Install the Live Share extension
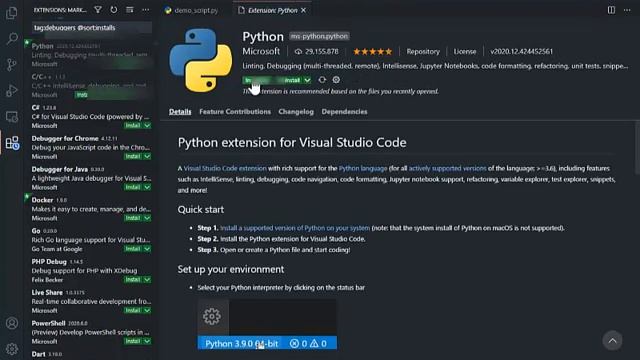The image size is (640, 360). pos(133,311)
